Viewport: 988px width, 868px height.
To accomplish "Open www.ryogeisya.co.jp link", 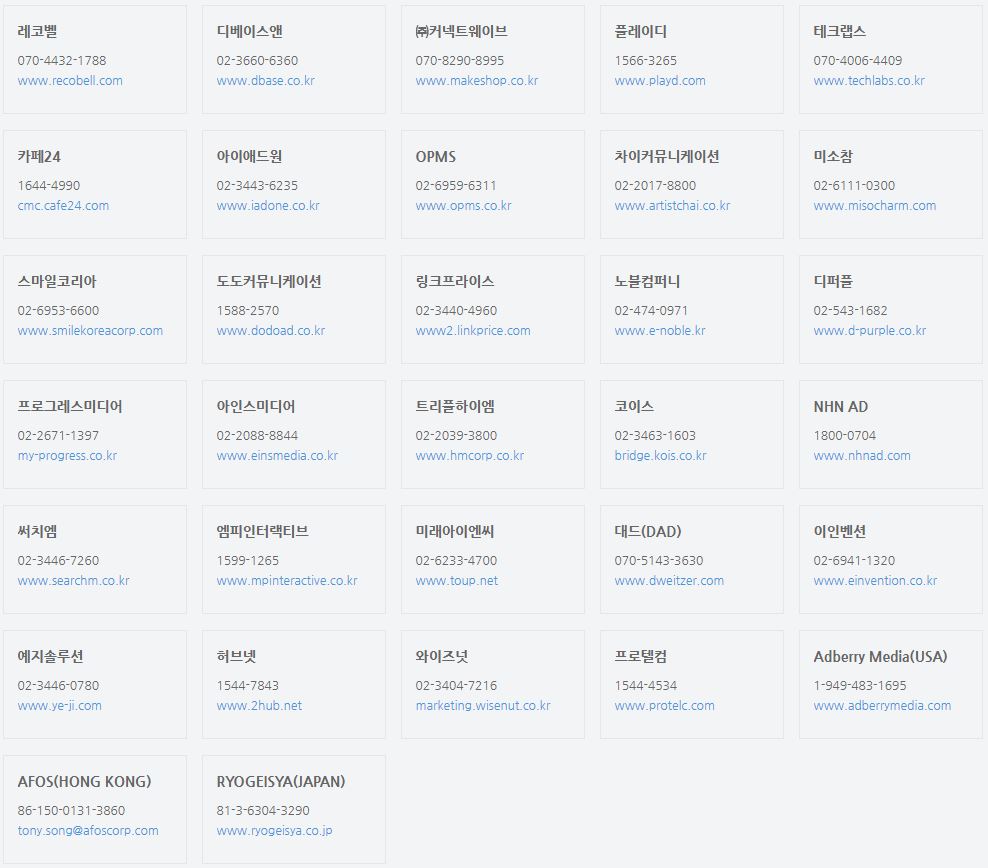I will [274, 830].
